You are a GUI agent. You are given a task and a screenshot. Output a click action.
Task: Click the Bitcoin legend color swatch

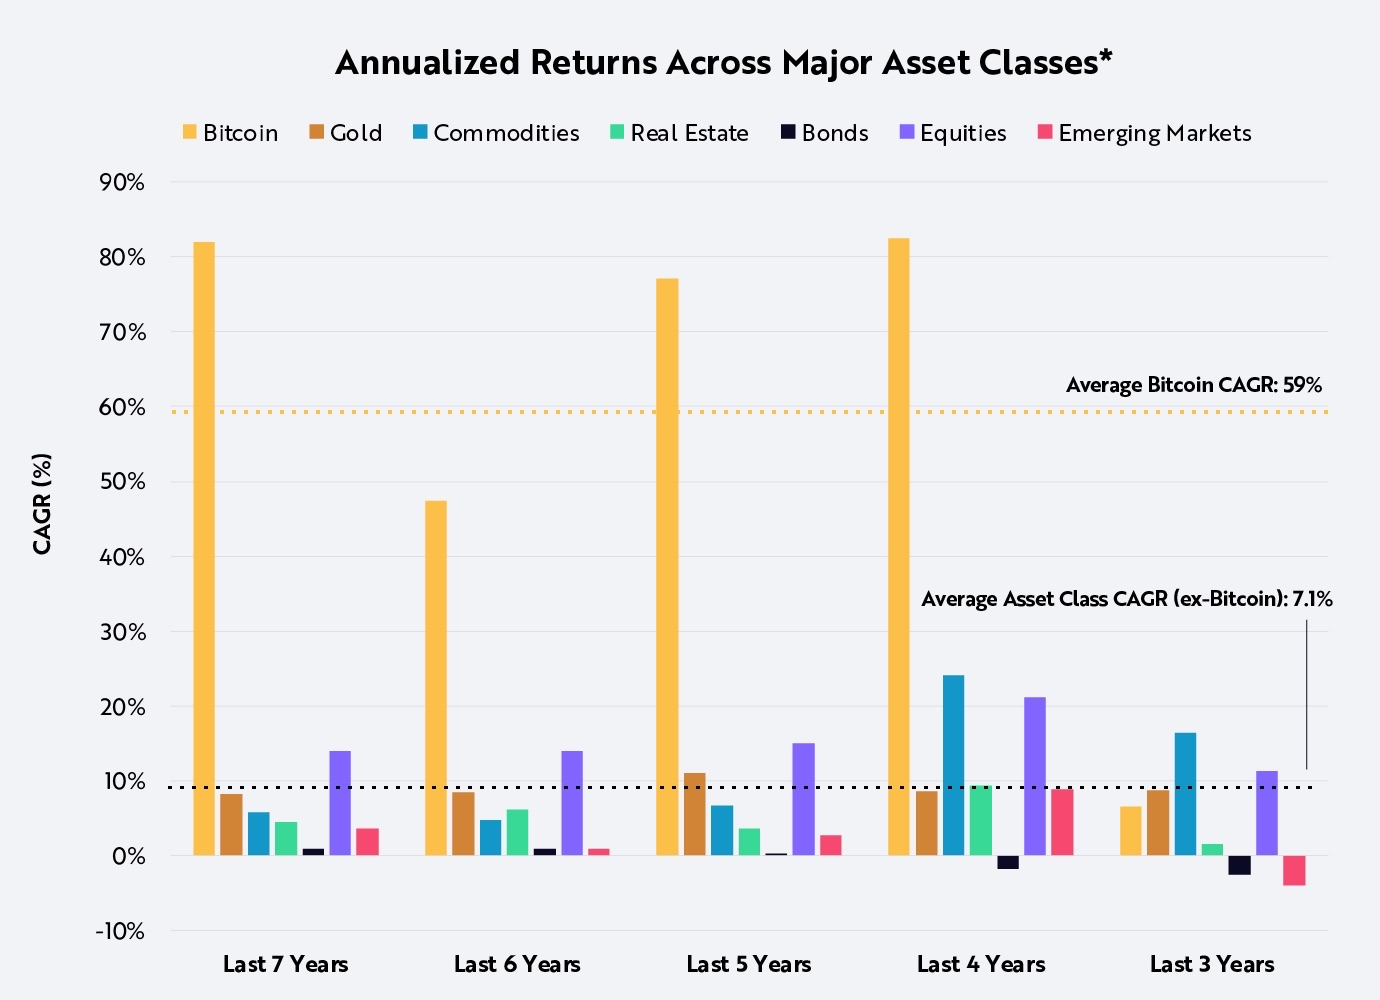[189, 133]
